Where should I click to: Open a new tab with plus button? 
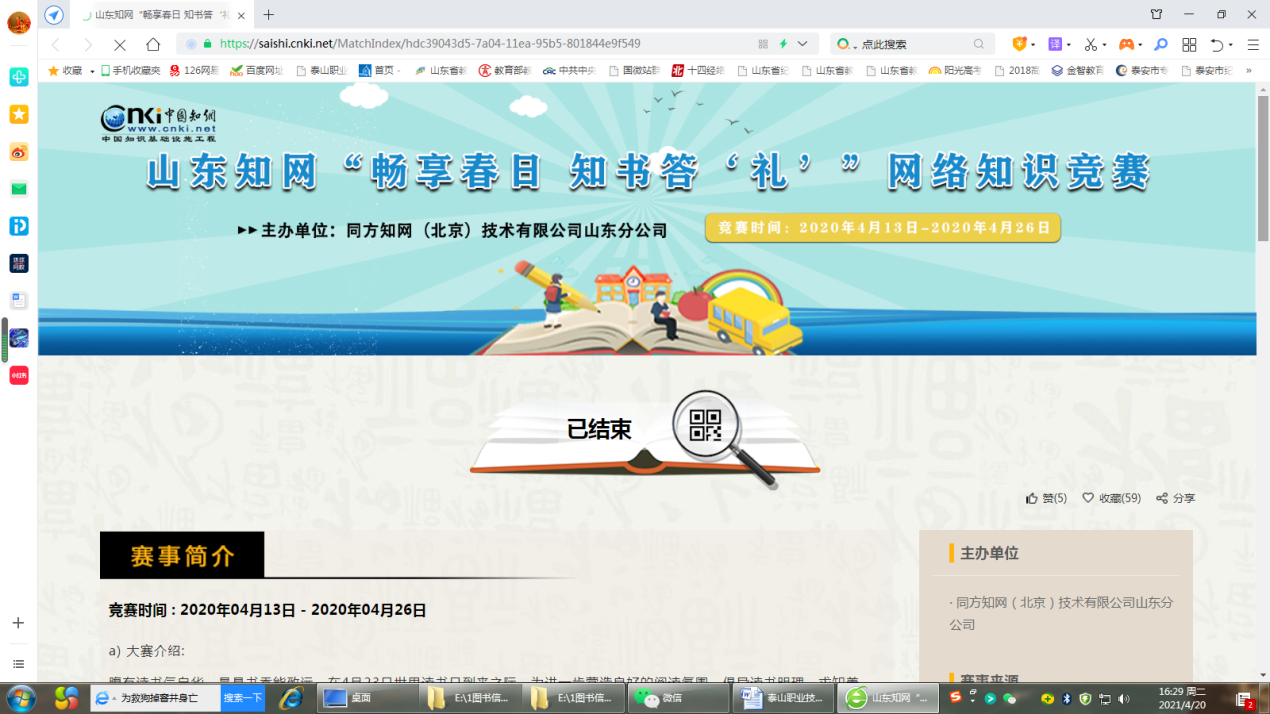tap(268, 14)
